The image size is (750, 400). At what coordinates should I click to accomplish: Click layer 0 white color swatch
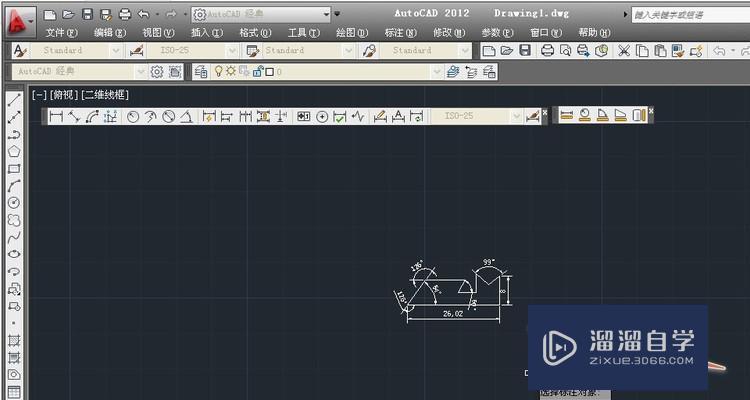point(269,72)
